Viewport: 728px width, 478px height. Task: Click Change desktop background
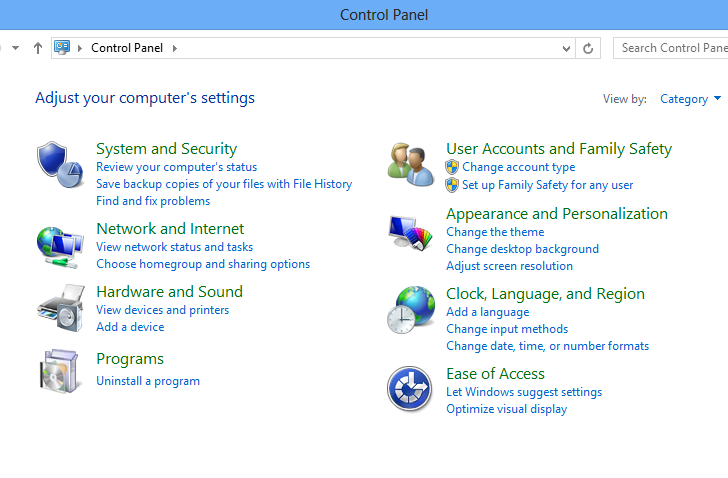(x=522, y=249)
